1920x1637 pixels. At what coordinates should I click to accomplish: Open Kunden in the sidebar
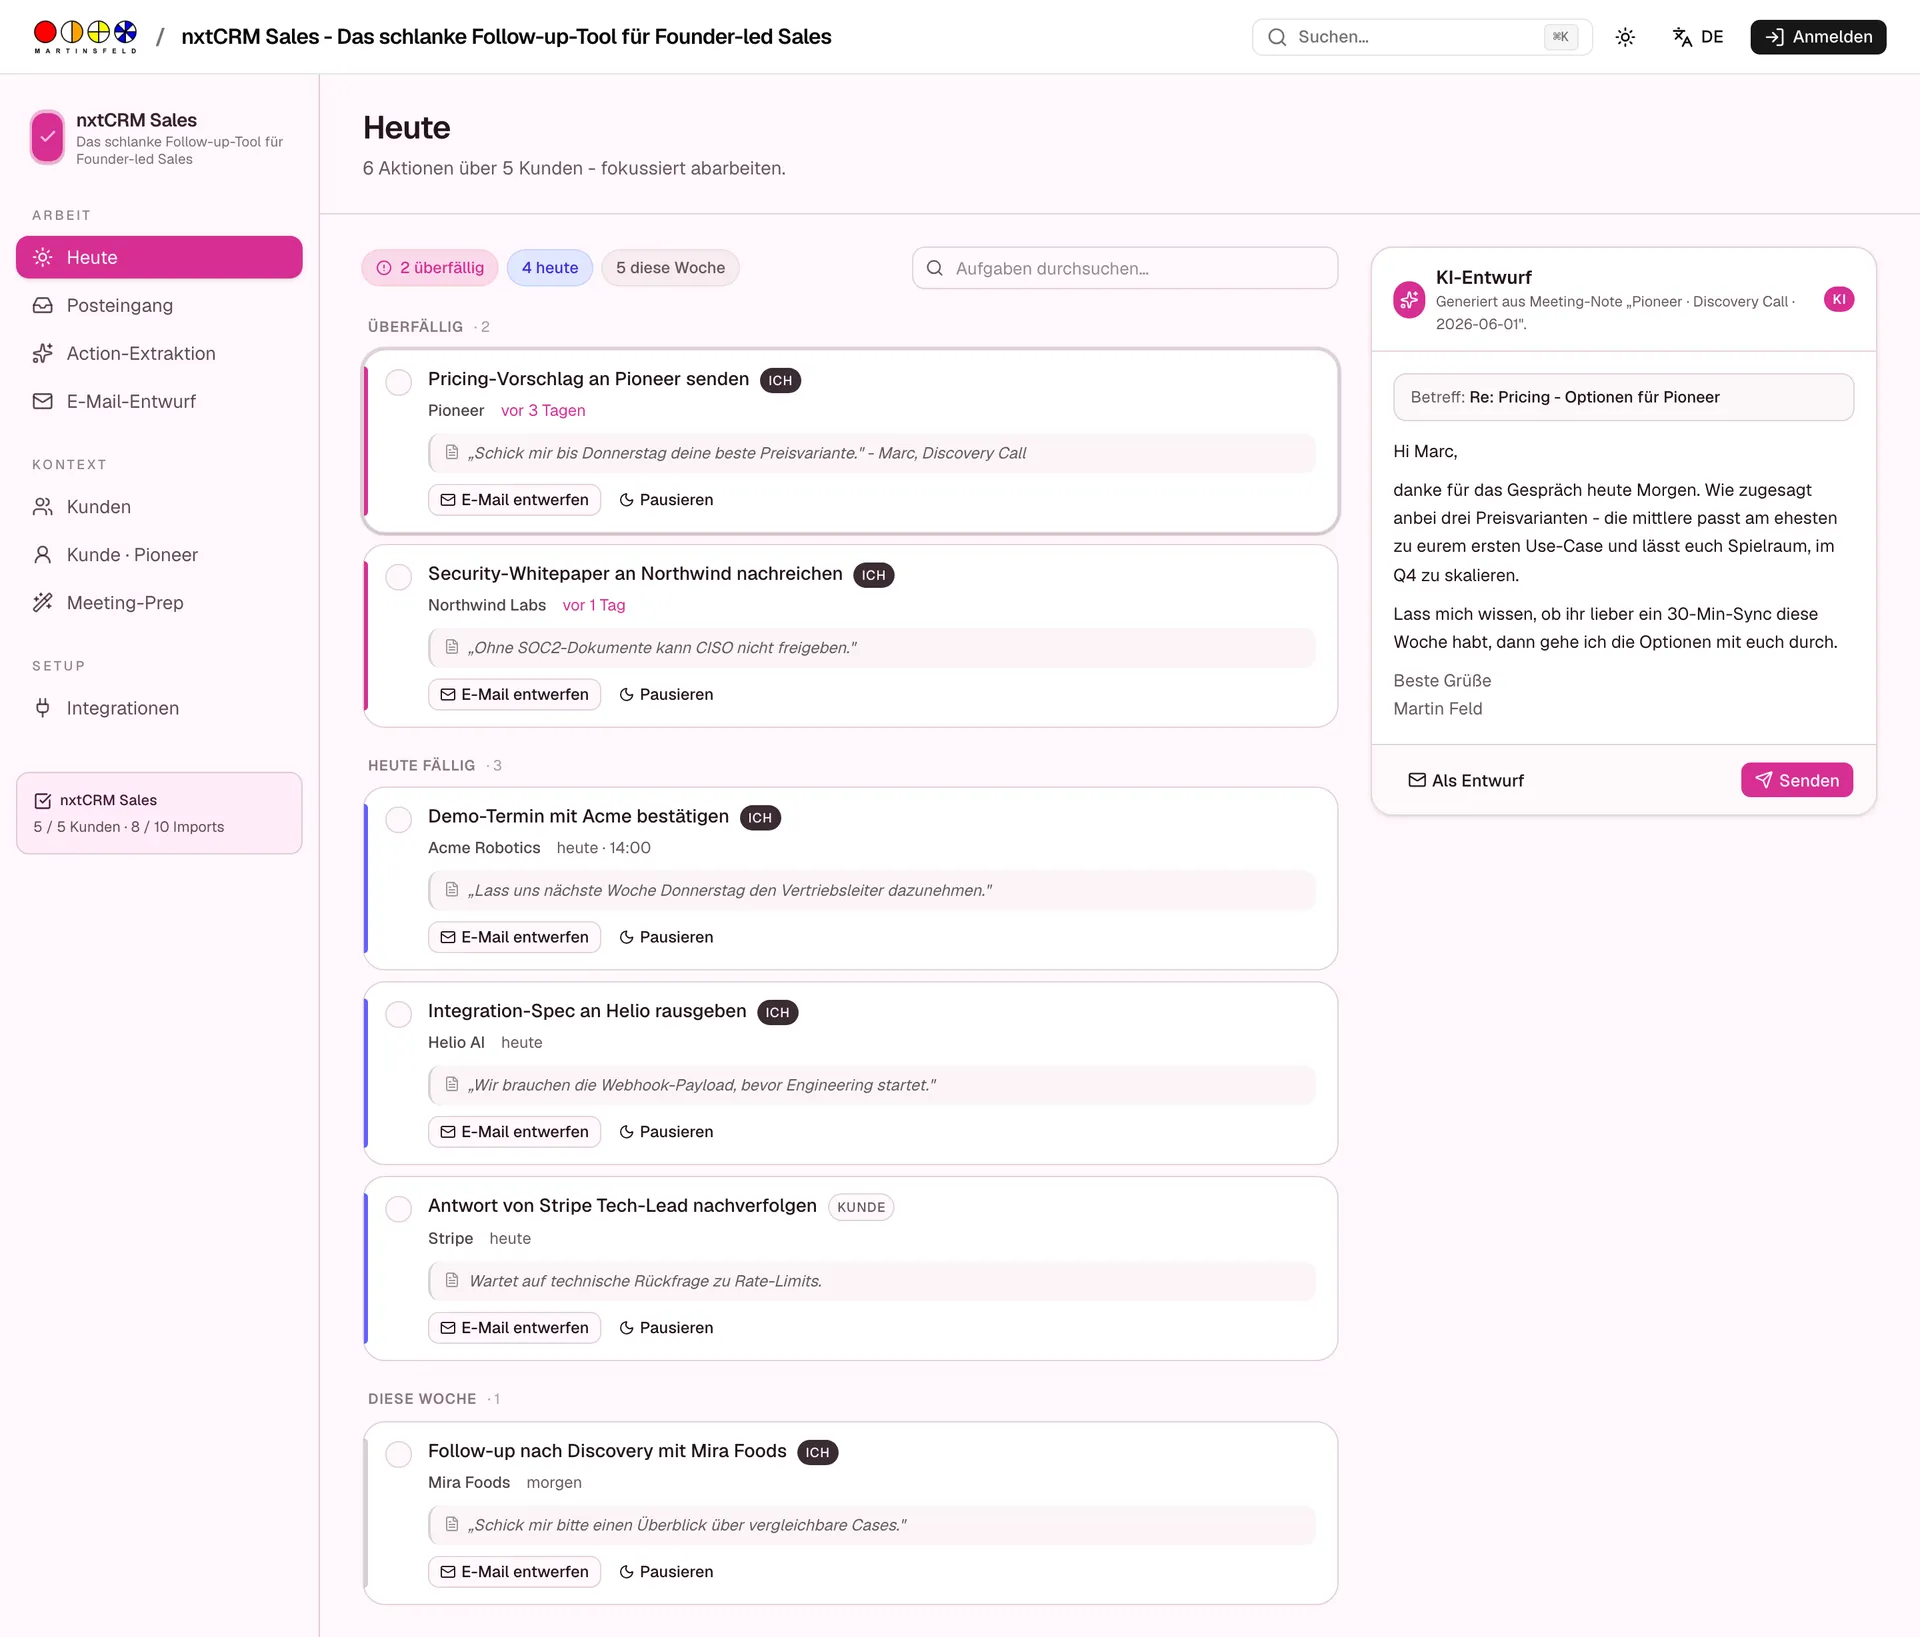coord(159,507)
